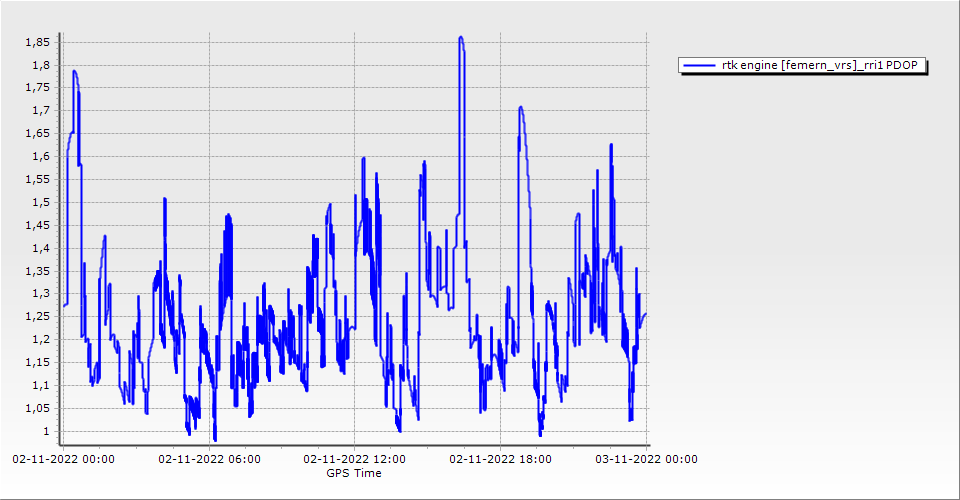
Task: Pick the 02-11-2022 18:00 time axis label
Action: pos(501,460)
